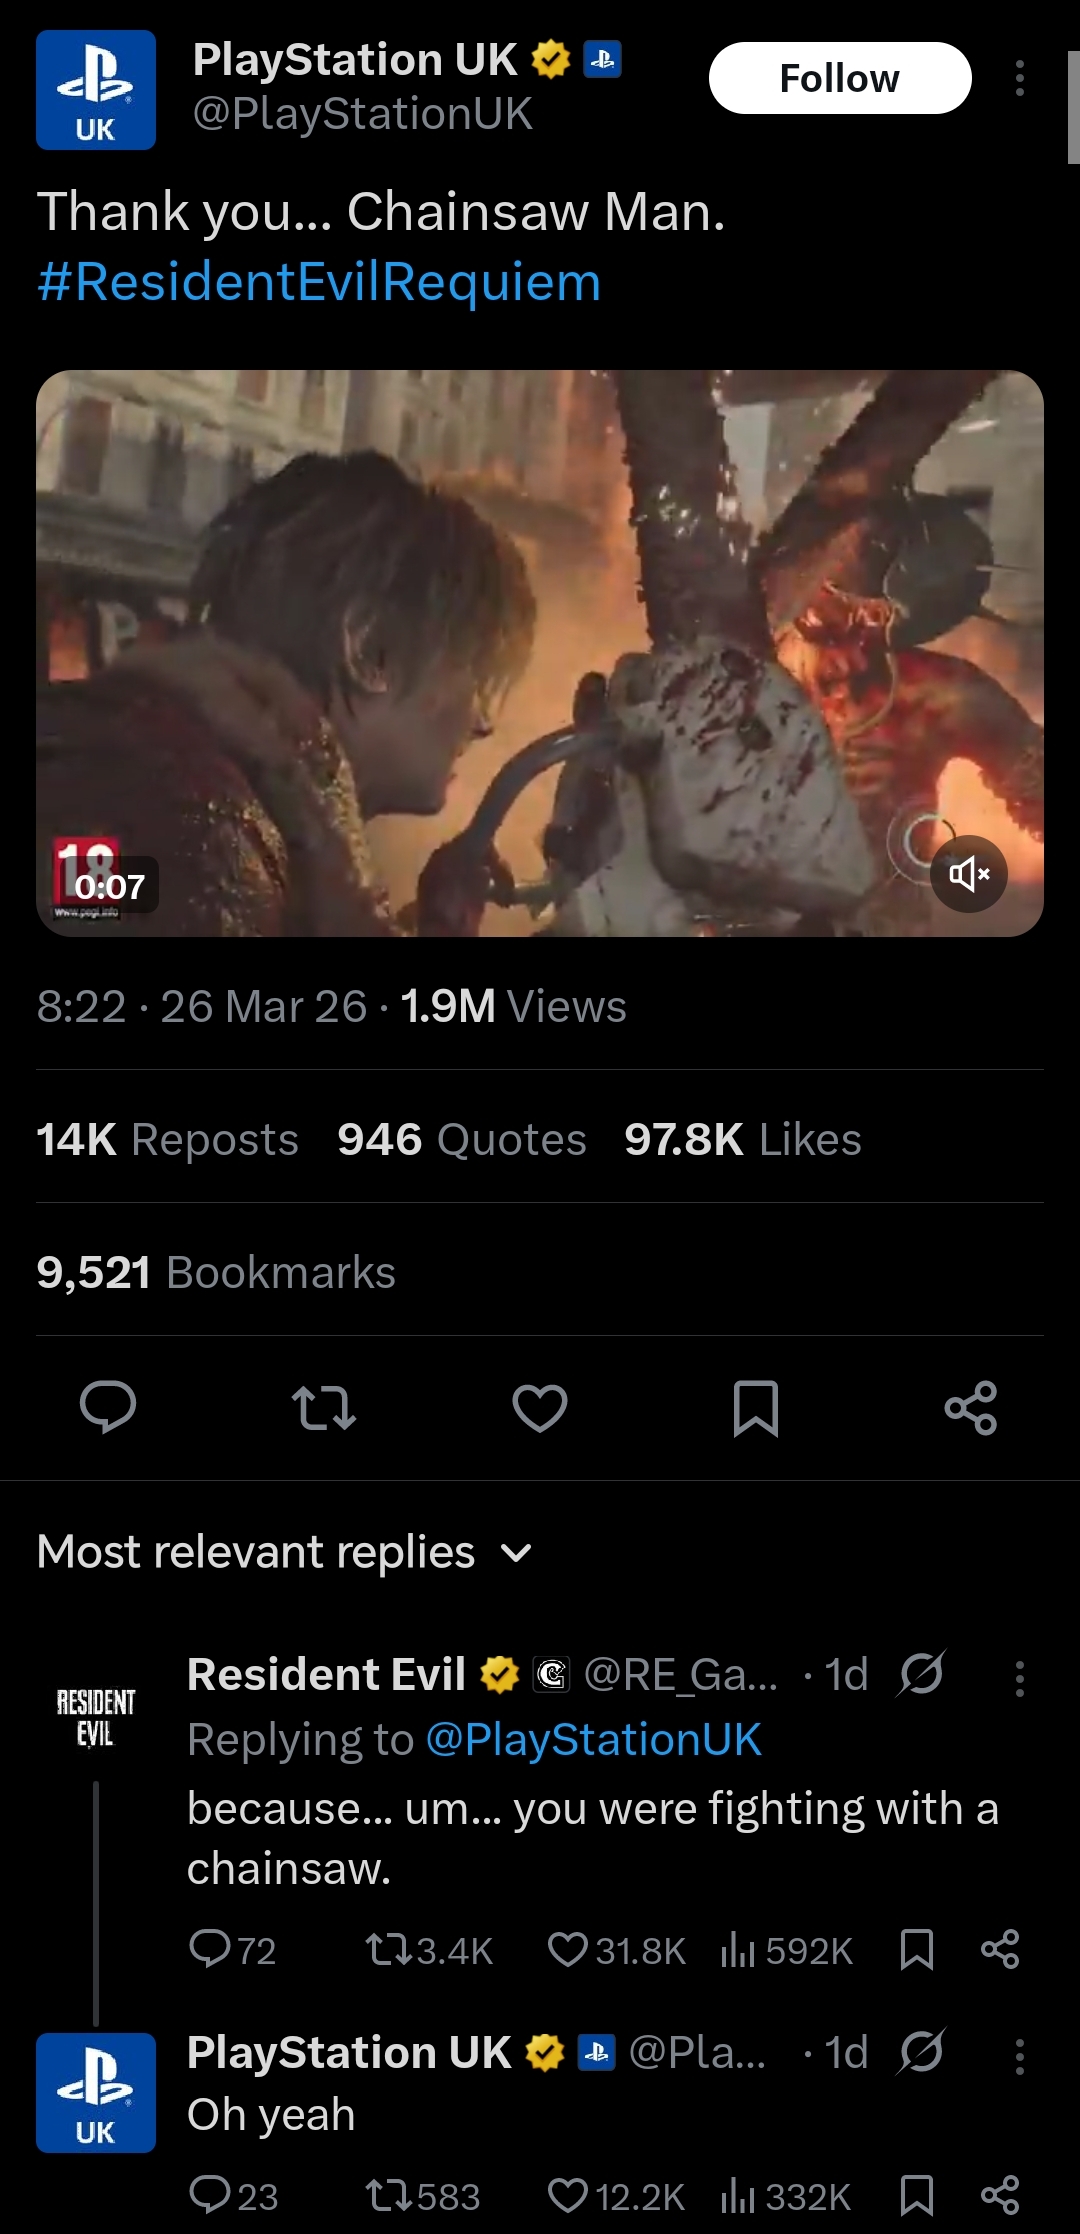This screenshot has width=1080, height=2234.
Task: Like the Resident Evil reply
Action: tap(616, 1950)
